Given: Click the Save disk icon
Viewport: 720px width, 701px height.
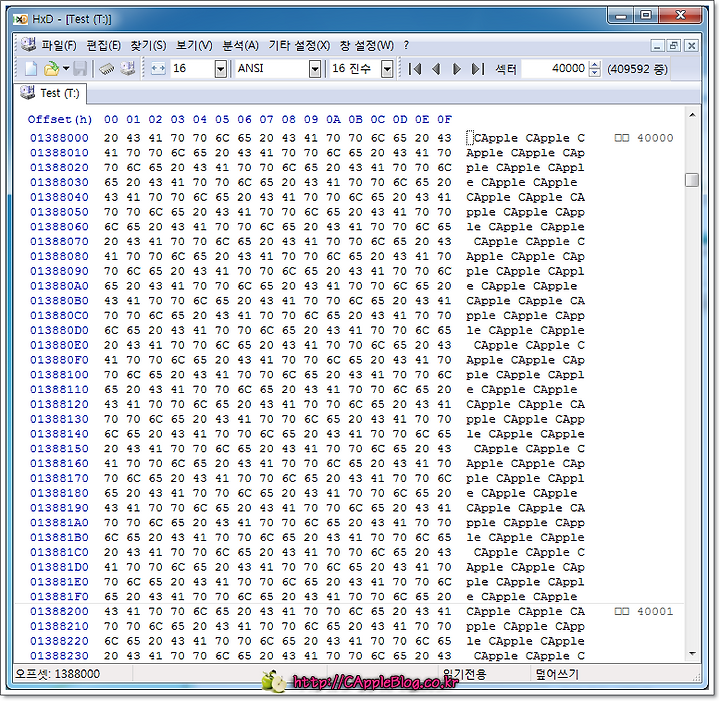Looking at the screenshot, I should [80, 69].
